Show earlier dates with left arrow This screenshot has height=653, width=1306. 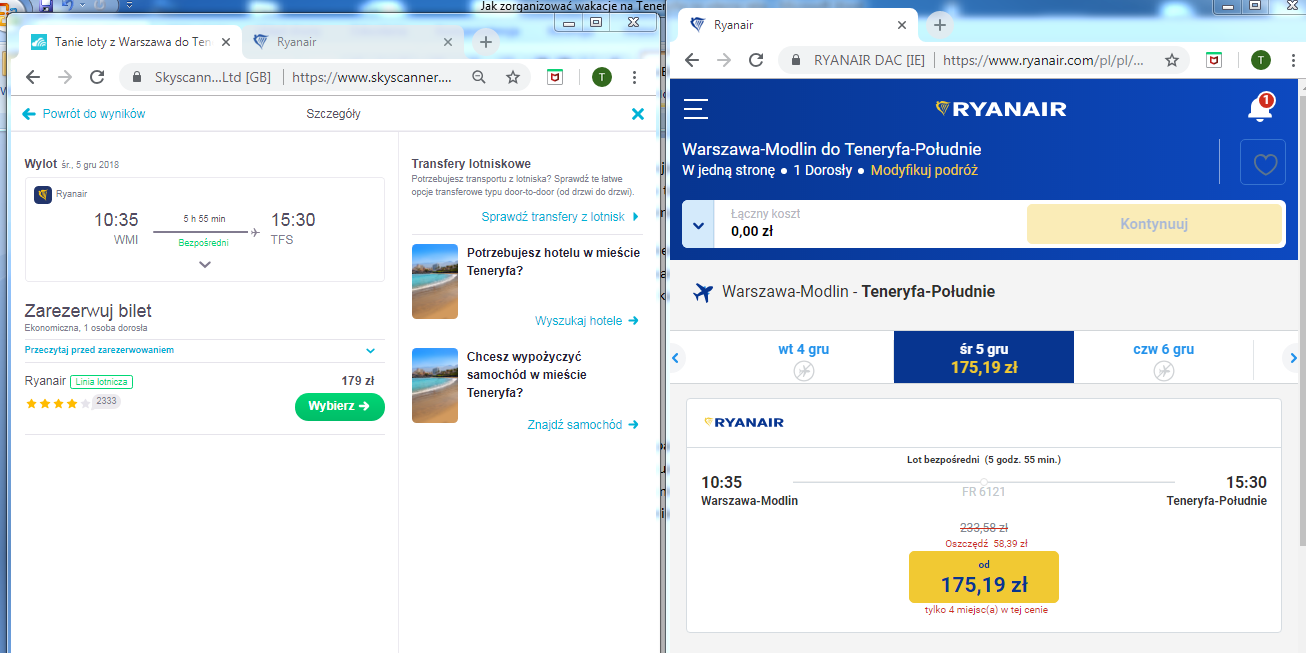(x=676, y=357)
